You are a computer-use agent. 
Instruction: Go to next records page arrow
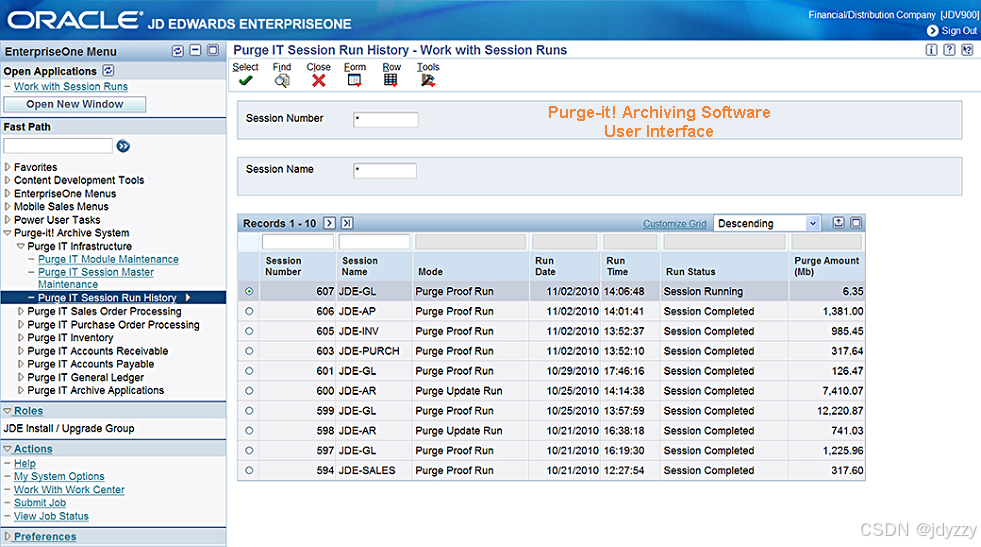coord(330,223)
